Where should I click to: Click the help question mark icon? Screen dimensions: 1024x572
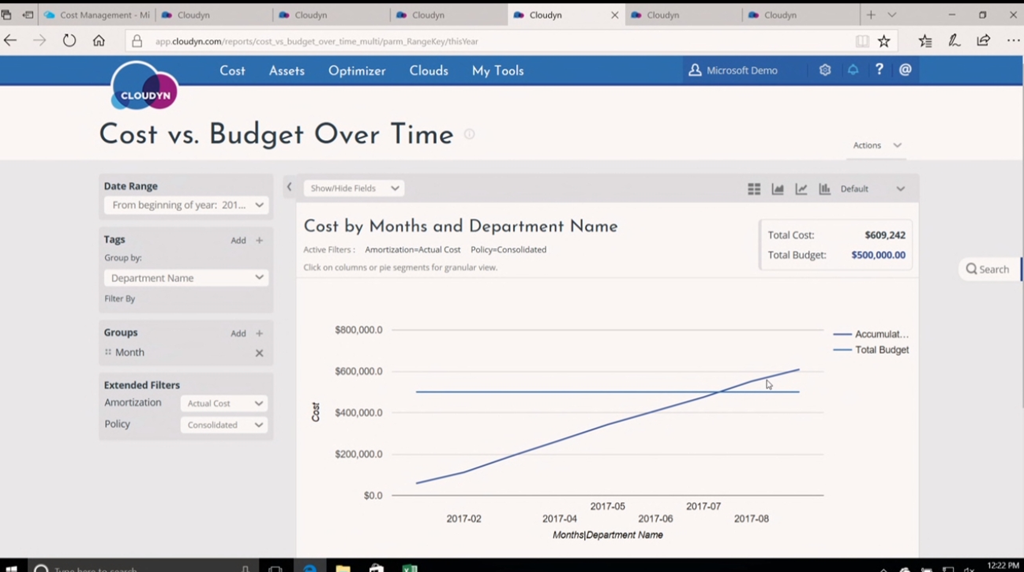(879, 71)
